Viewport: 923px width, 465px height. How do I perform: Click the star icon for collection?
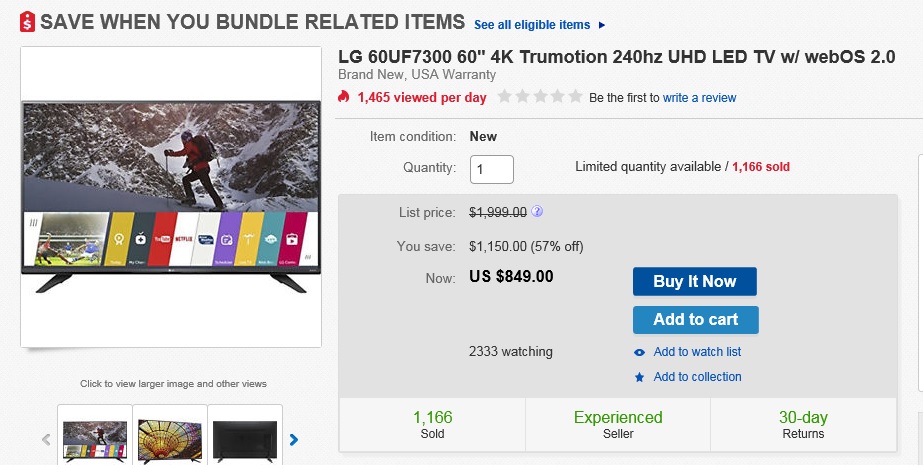click(640, 377)
